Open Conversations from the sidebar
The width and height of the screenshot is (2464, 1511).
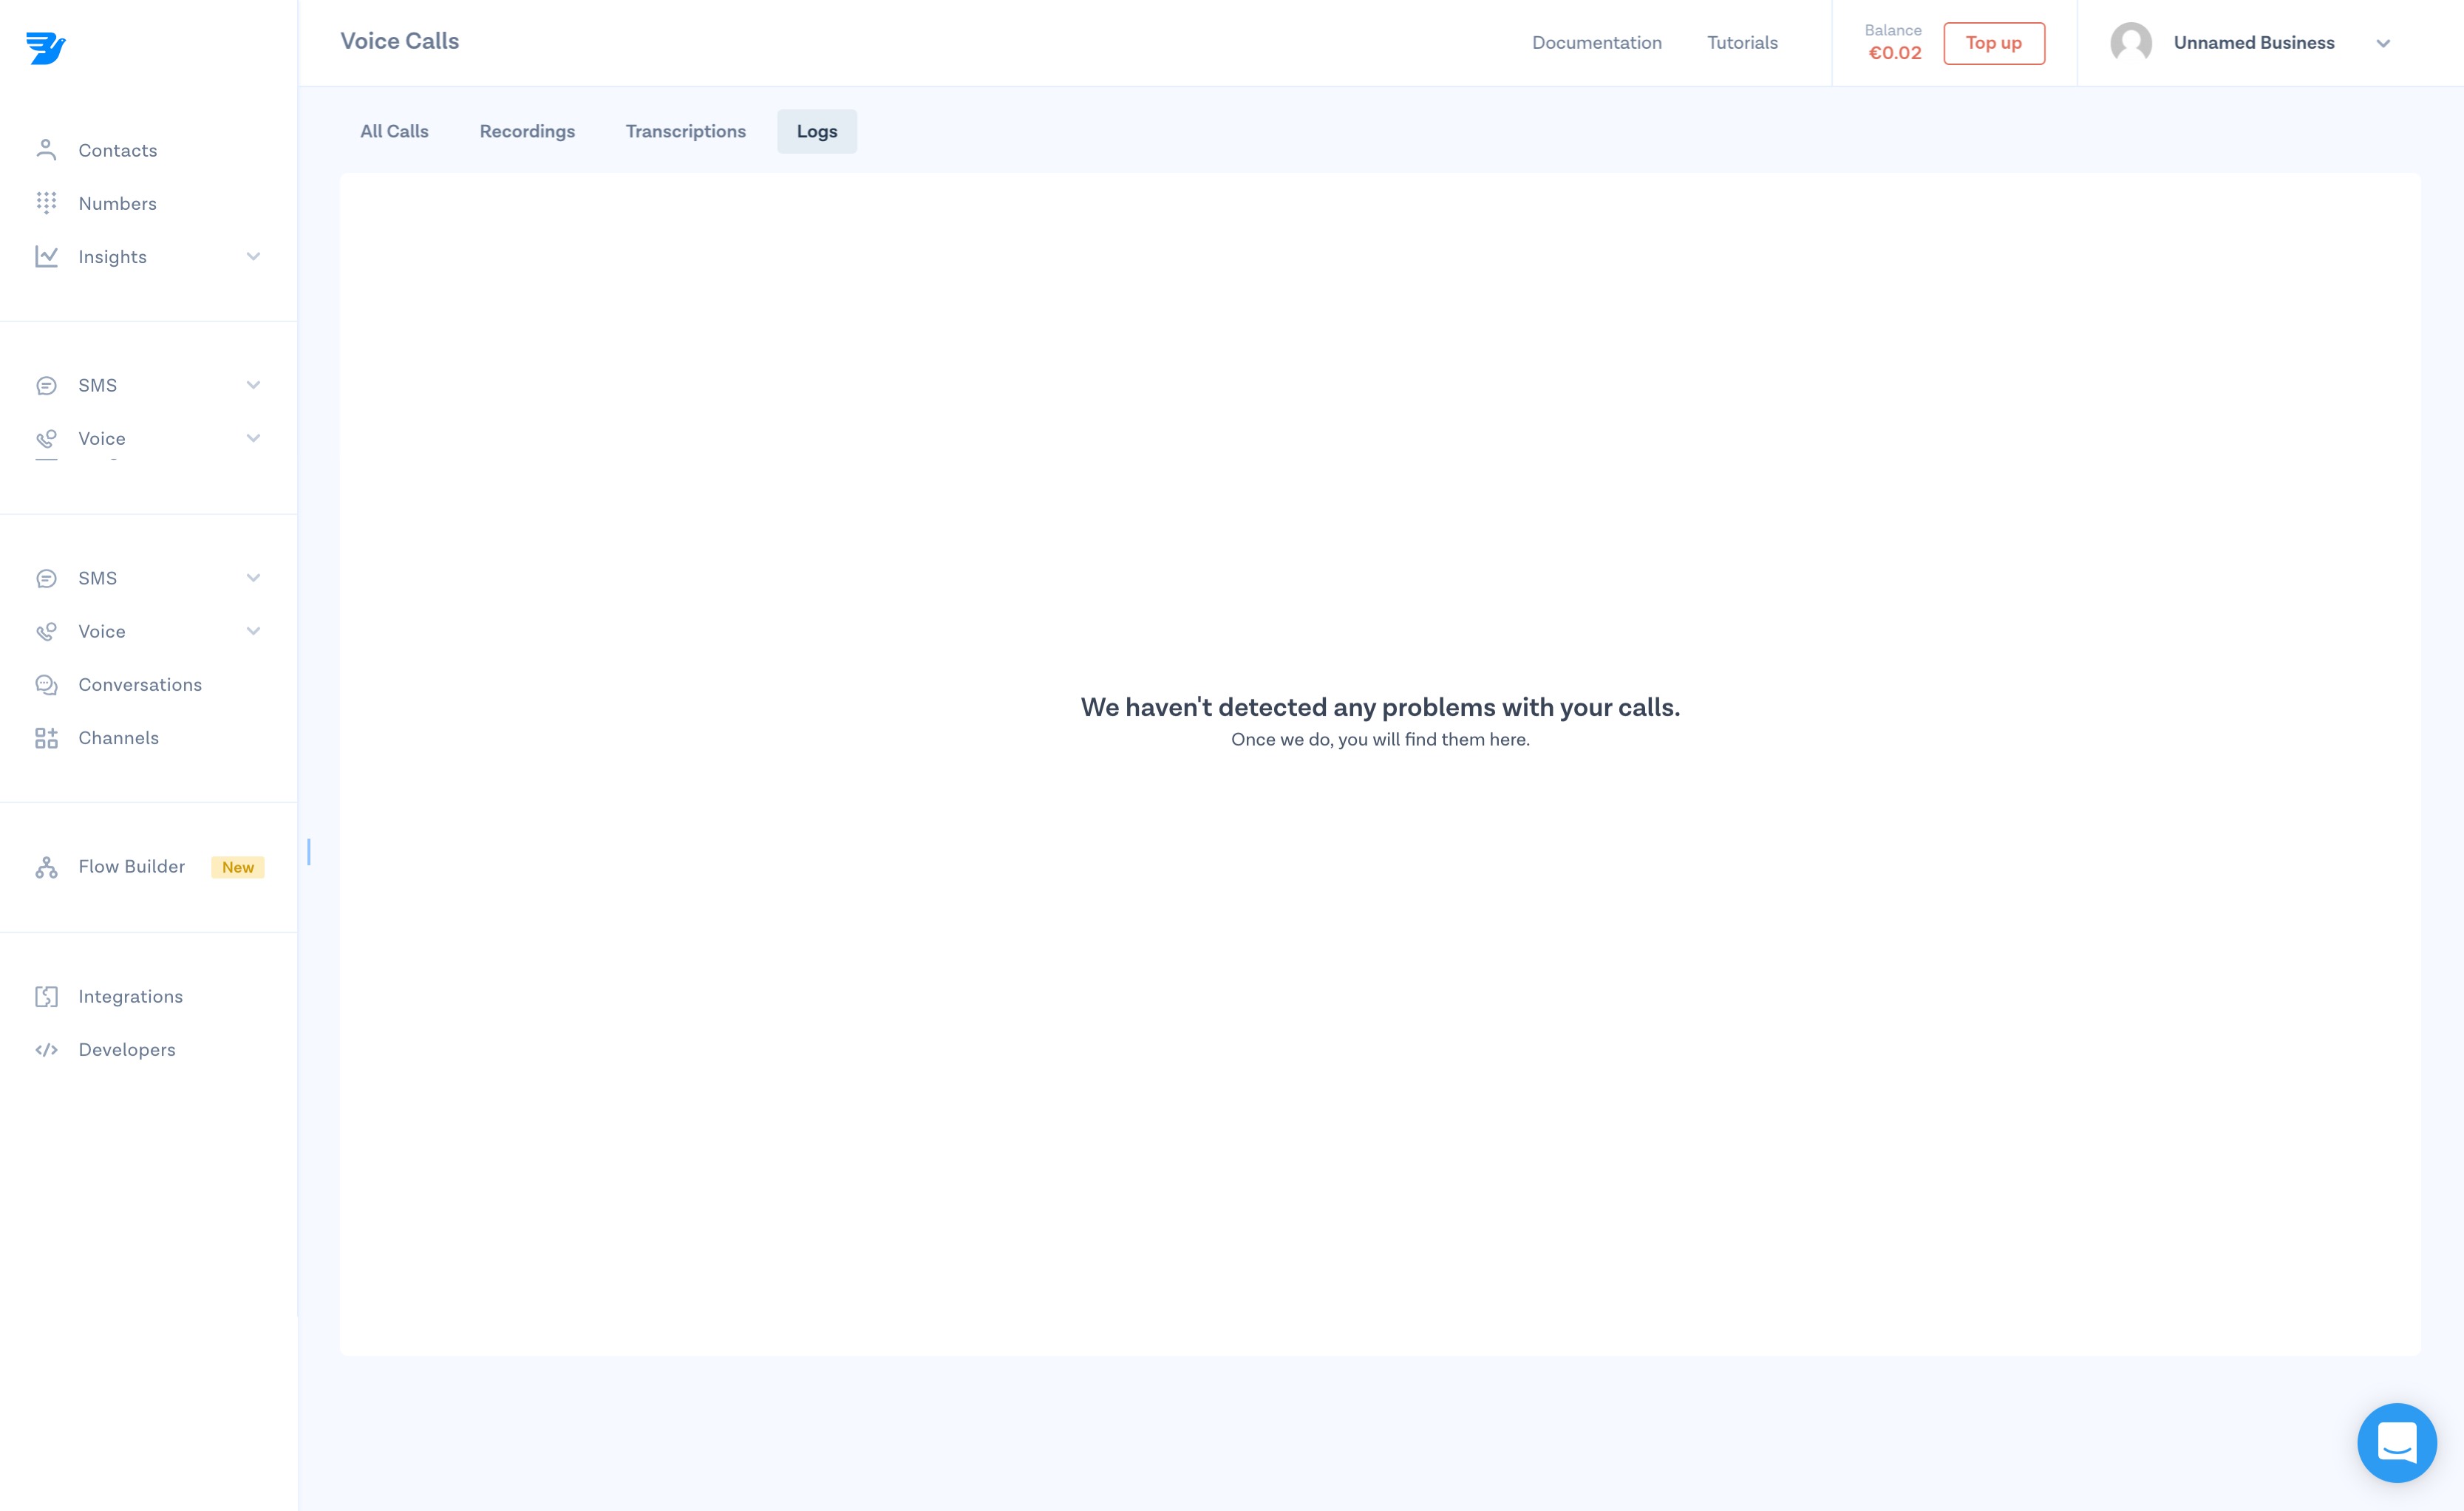click(x=140, y=684)
